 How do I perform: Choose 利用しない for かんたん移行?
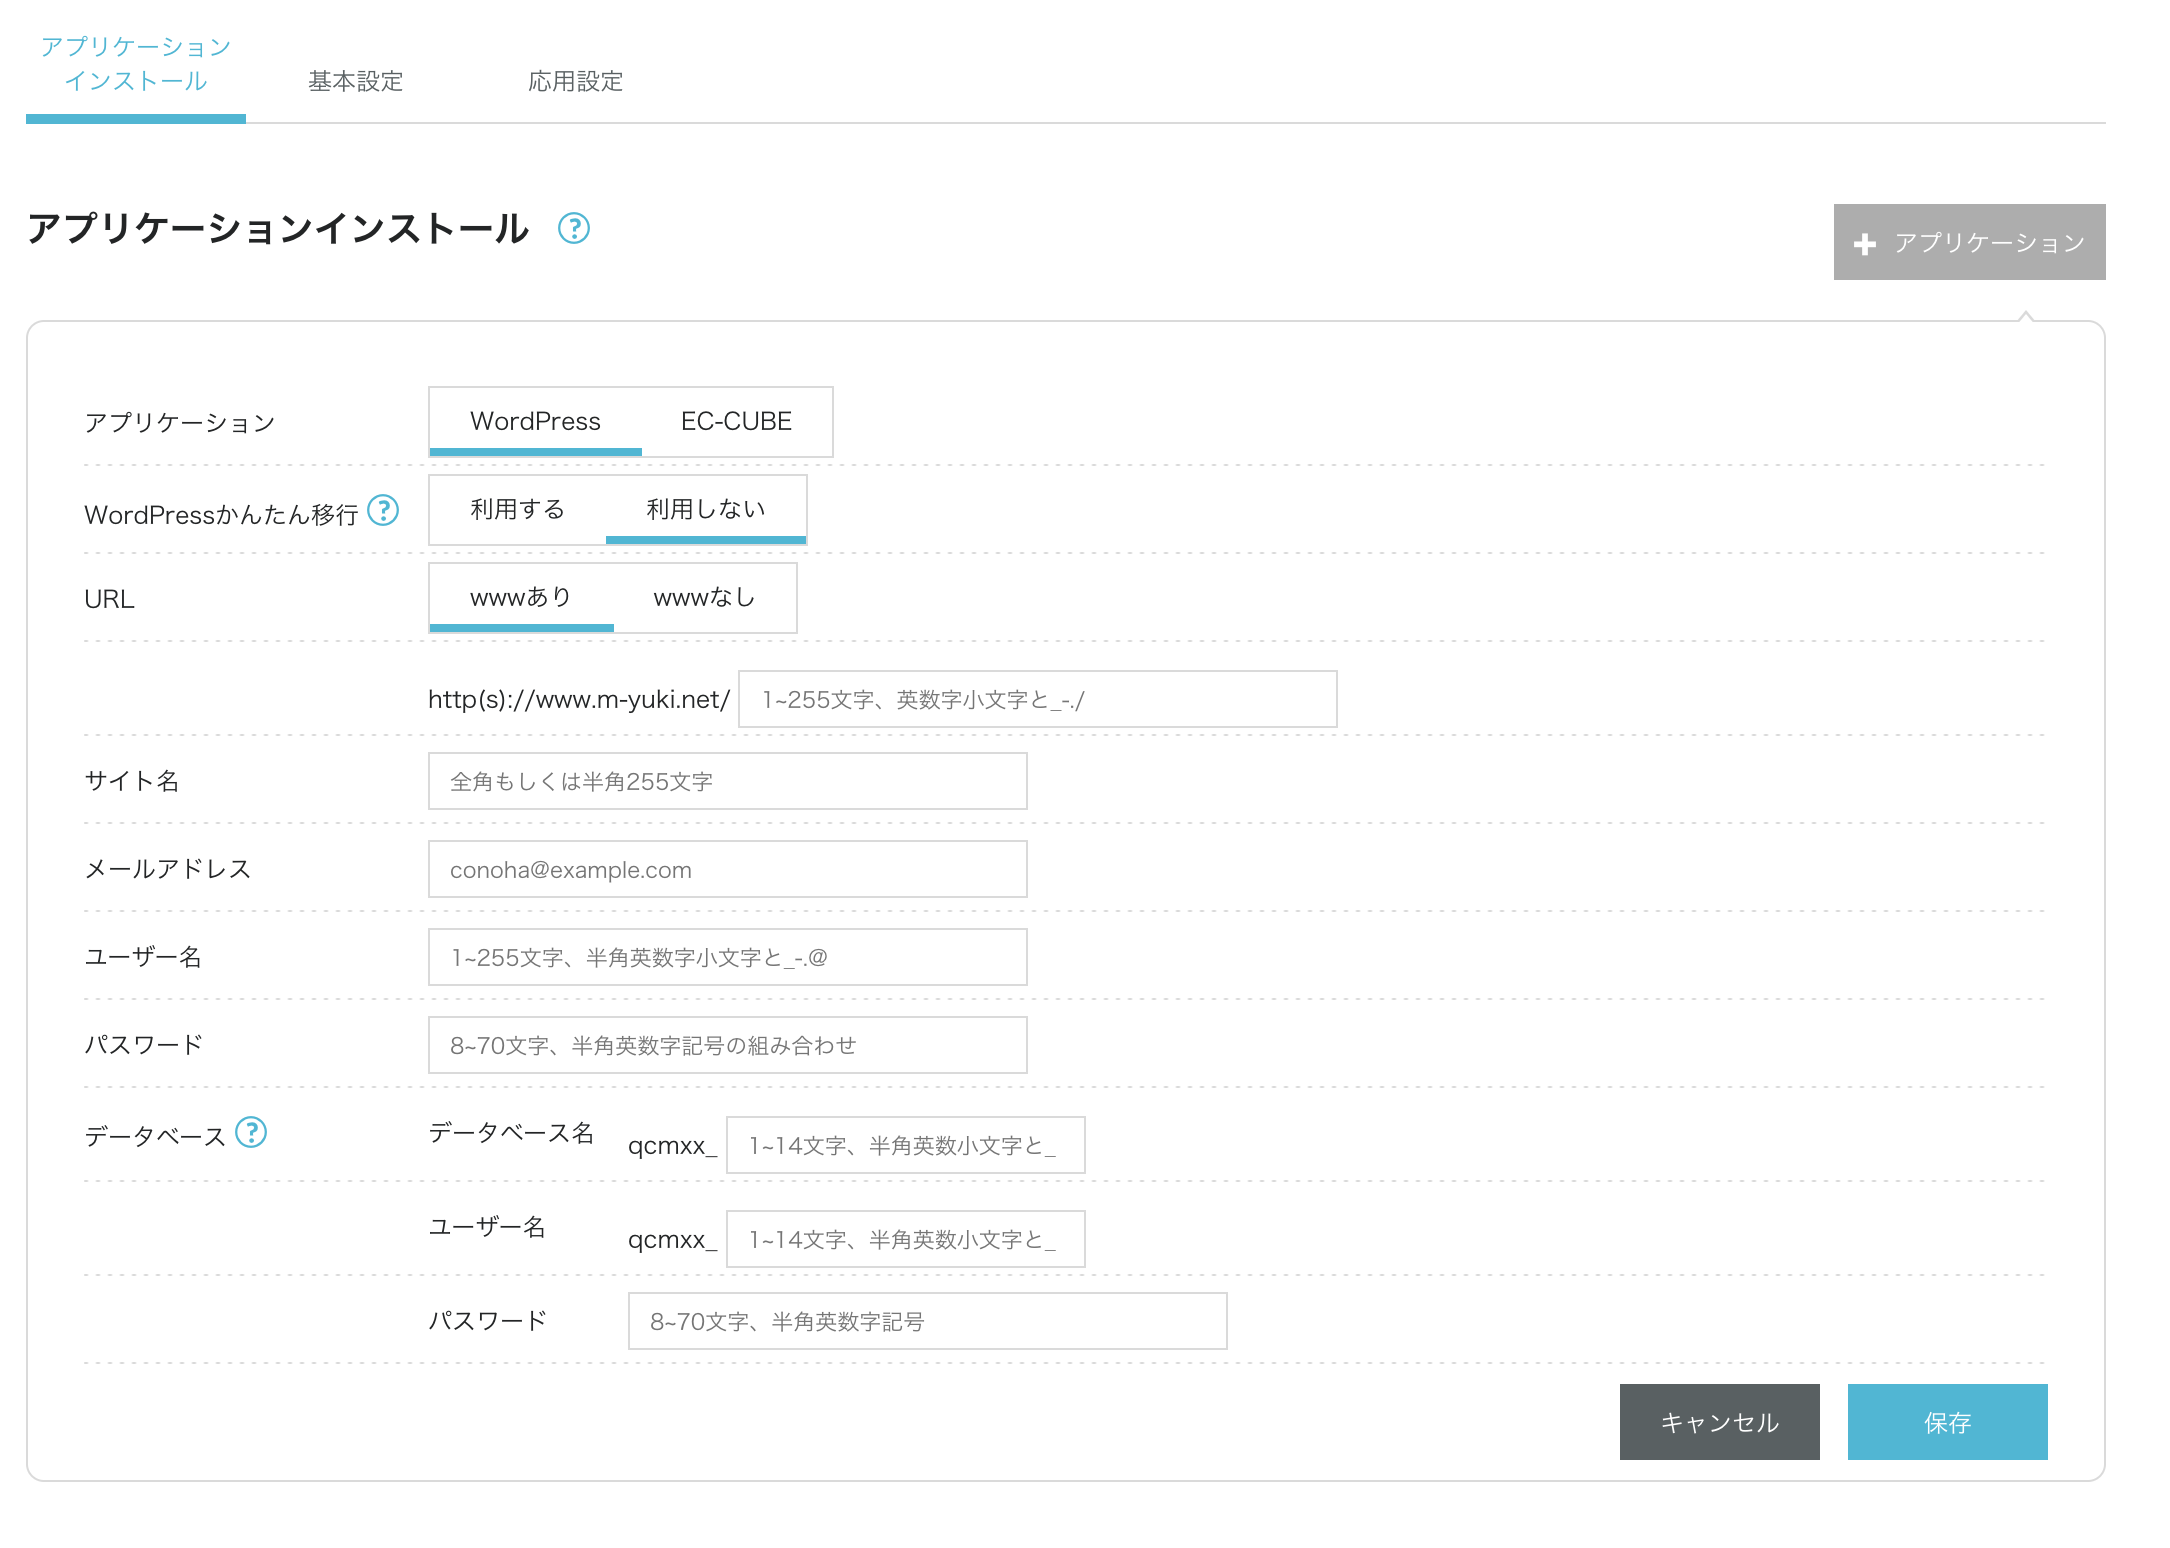click(706, 509)
